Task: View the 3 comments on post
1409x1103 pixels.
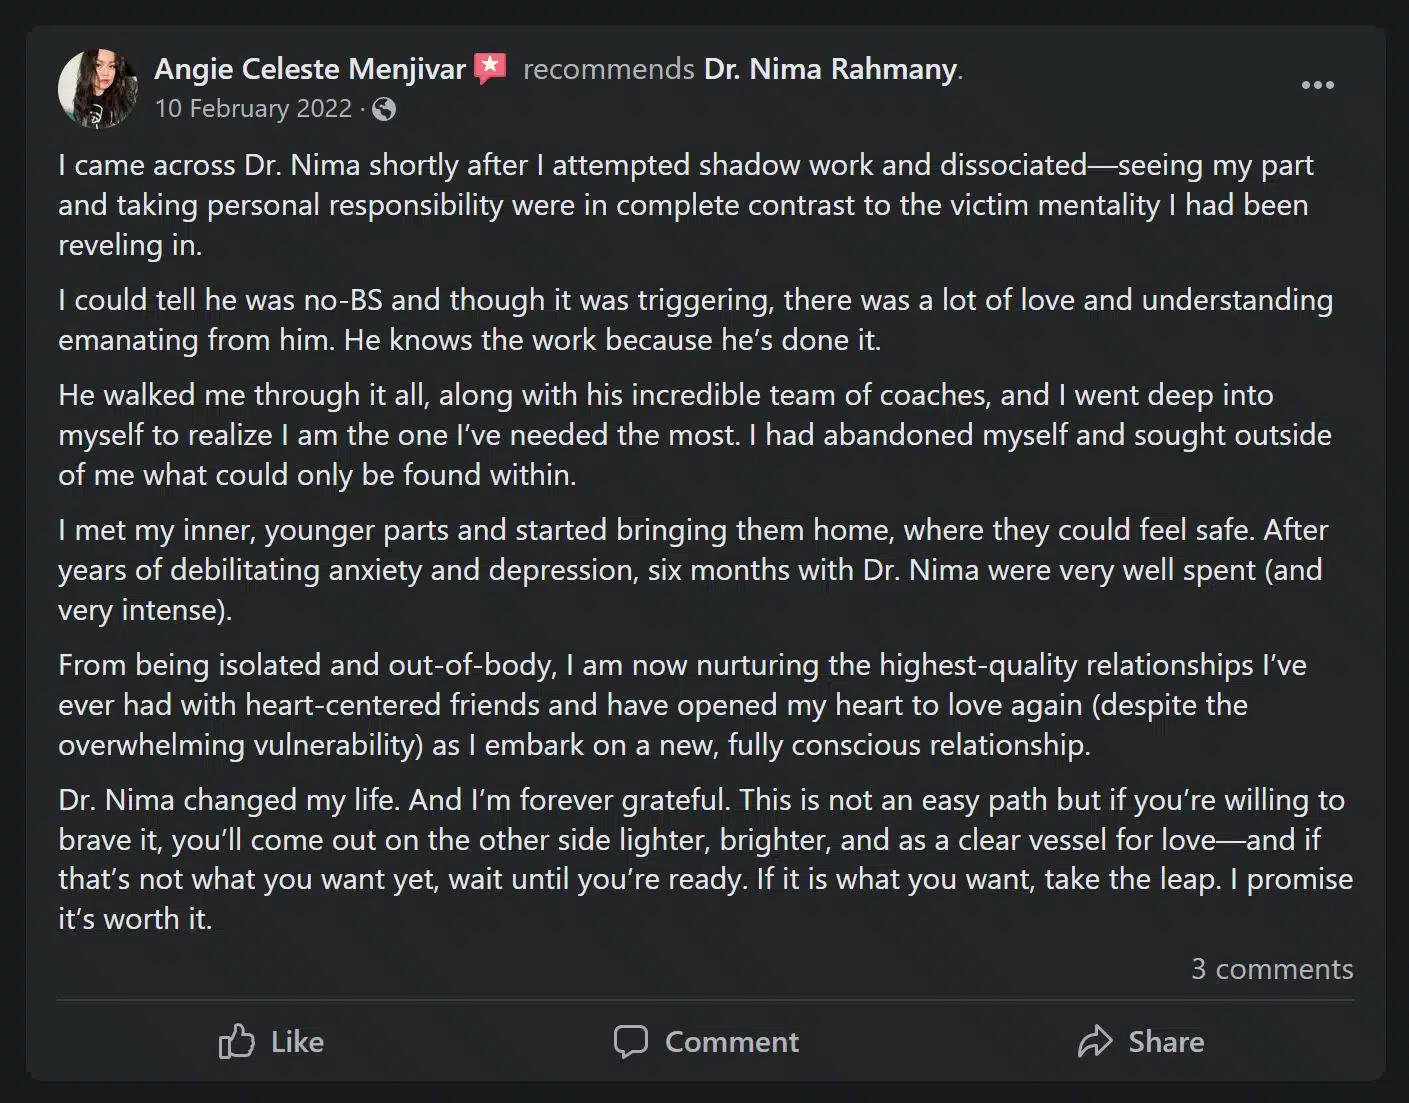Action: pos(1271,969)
